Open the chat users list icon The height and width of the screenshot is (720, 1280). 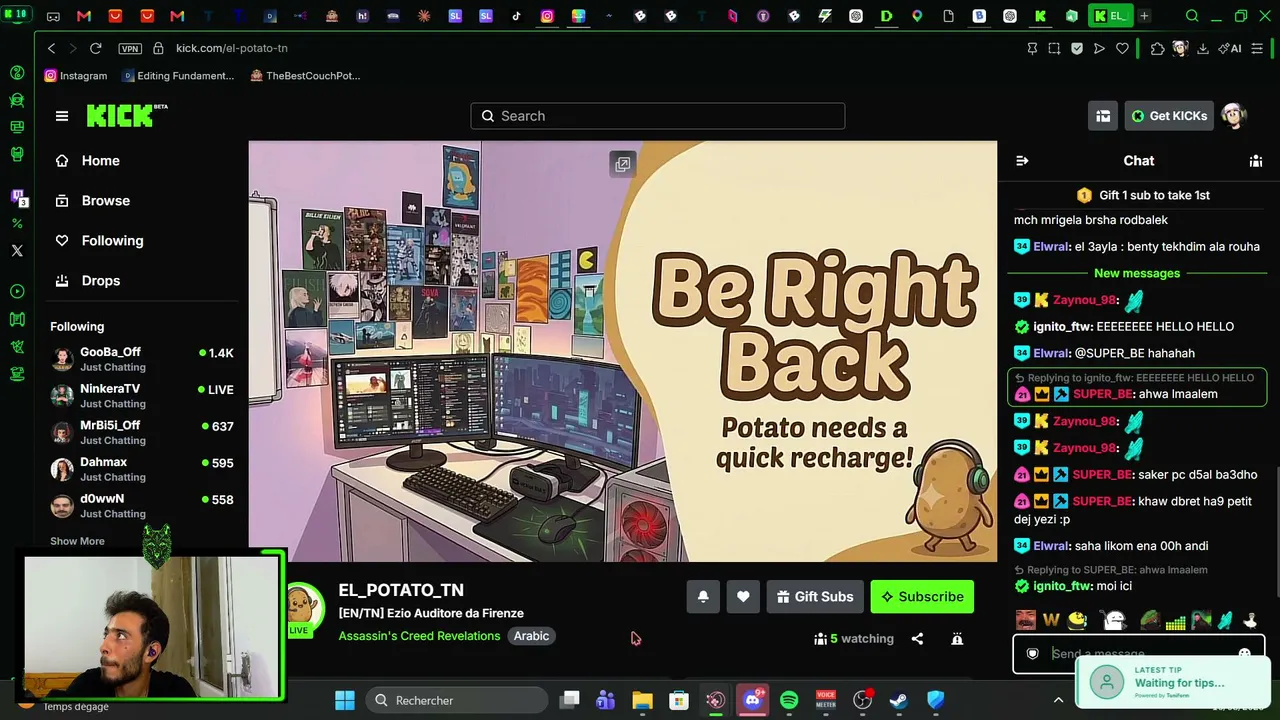coord(1256,161)
